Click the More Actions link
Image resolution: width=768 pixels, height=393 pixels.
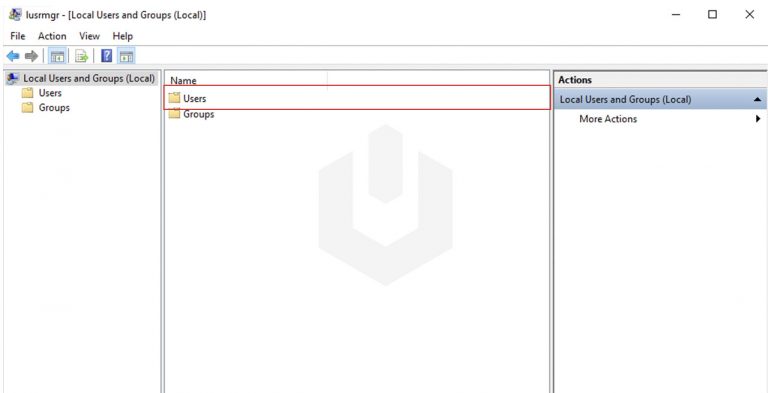(608, 119)
